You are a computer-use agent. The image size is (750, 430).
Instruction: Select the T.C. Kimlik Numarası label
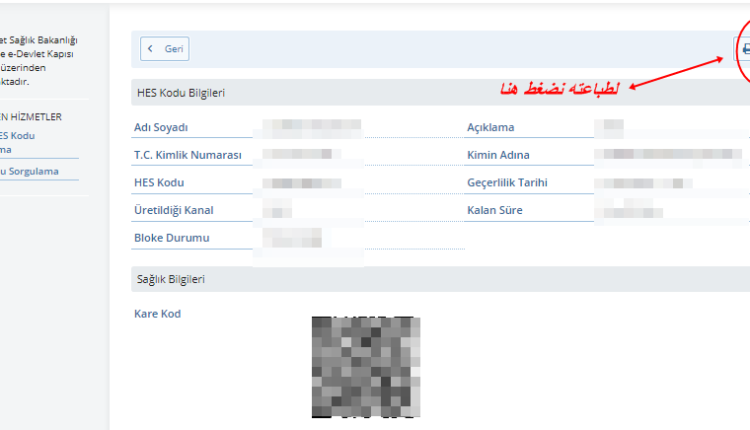188,155
